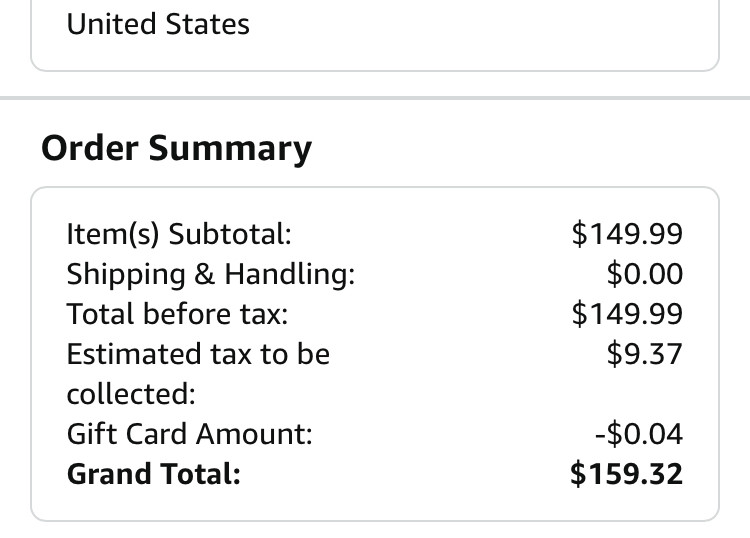Image resolution: width=750 pixels, height=538 pixels.
Task: Select the Grand Total label
Action: click(x=154, y=474)
